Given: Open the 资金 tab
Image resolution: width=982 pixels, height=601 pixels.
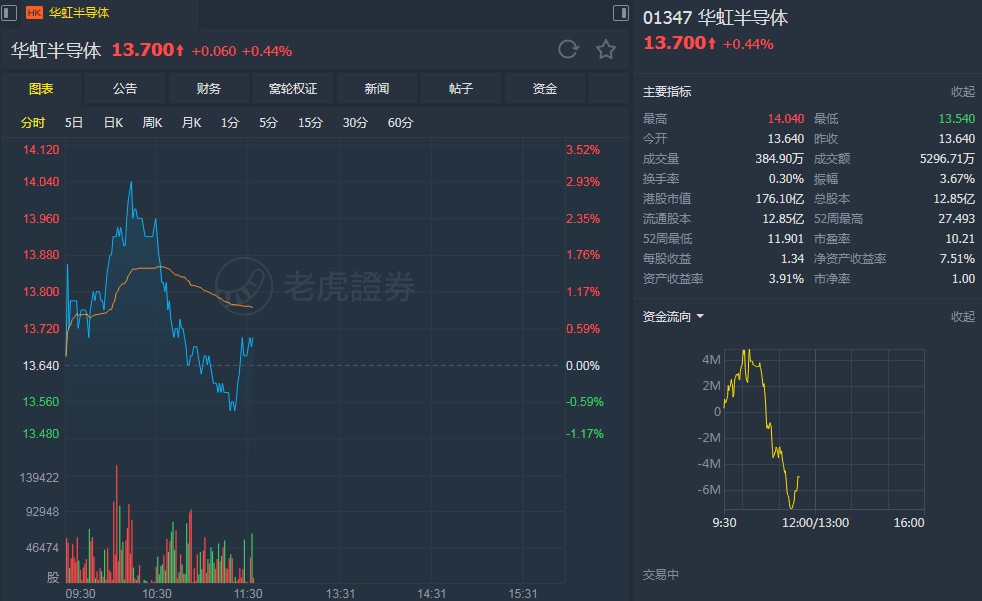Looking at the screenshot, I should (x=545, y=89).
